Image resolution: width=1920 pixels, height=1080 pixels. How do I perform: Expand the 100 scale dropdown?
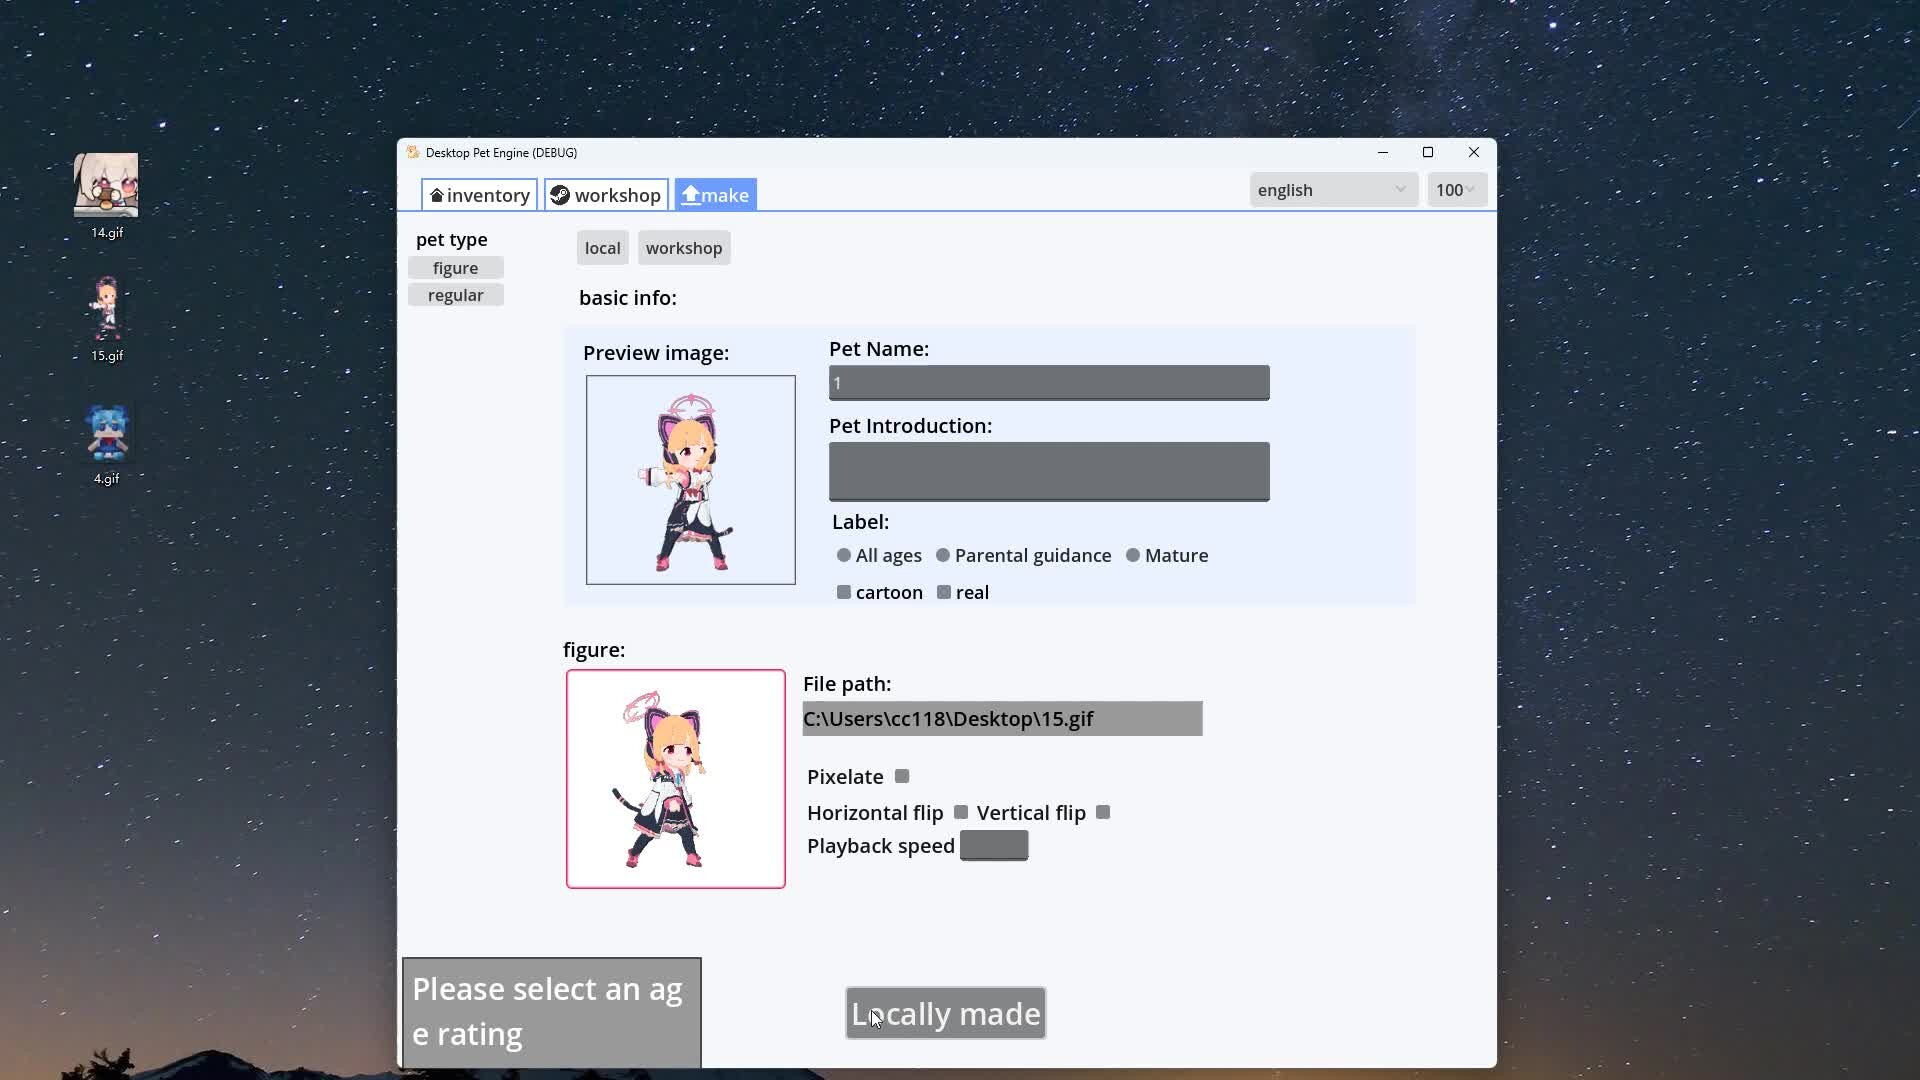[x=1456, y=190]
